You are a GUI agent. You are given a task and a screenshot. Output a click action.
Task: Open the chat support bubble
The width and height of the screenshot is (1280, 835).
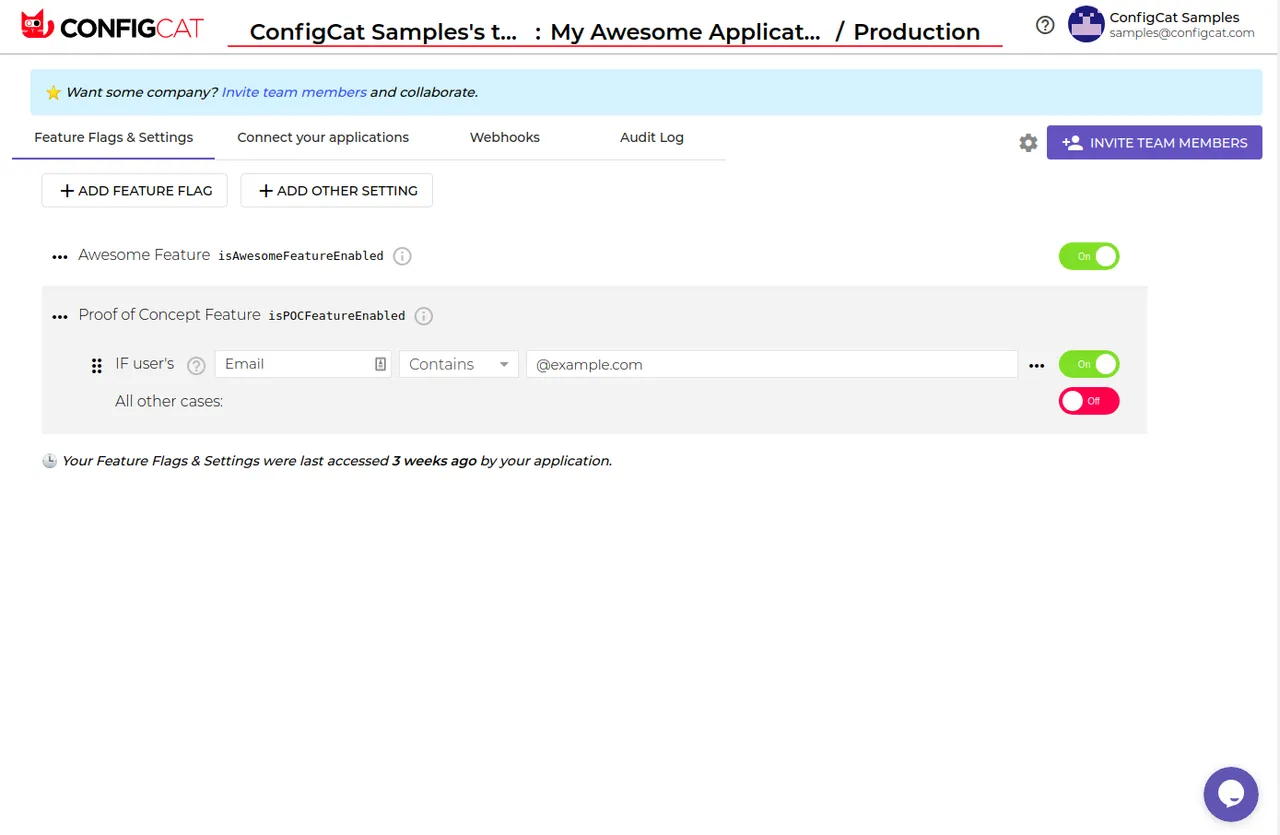point(1230,794)
